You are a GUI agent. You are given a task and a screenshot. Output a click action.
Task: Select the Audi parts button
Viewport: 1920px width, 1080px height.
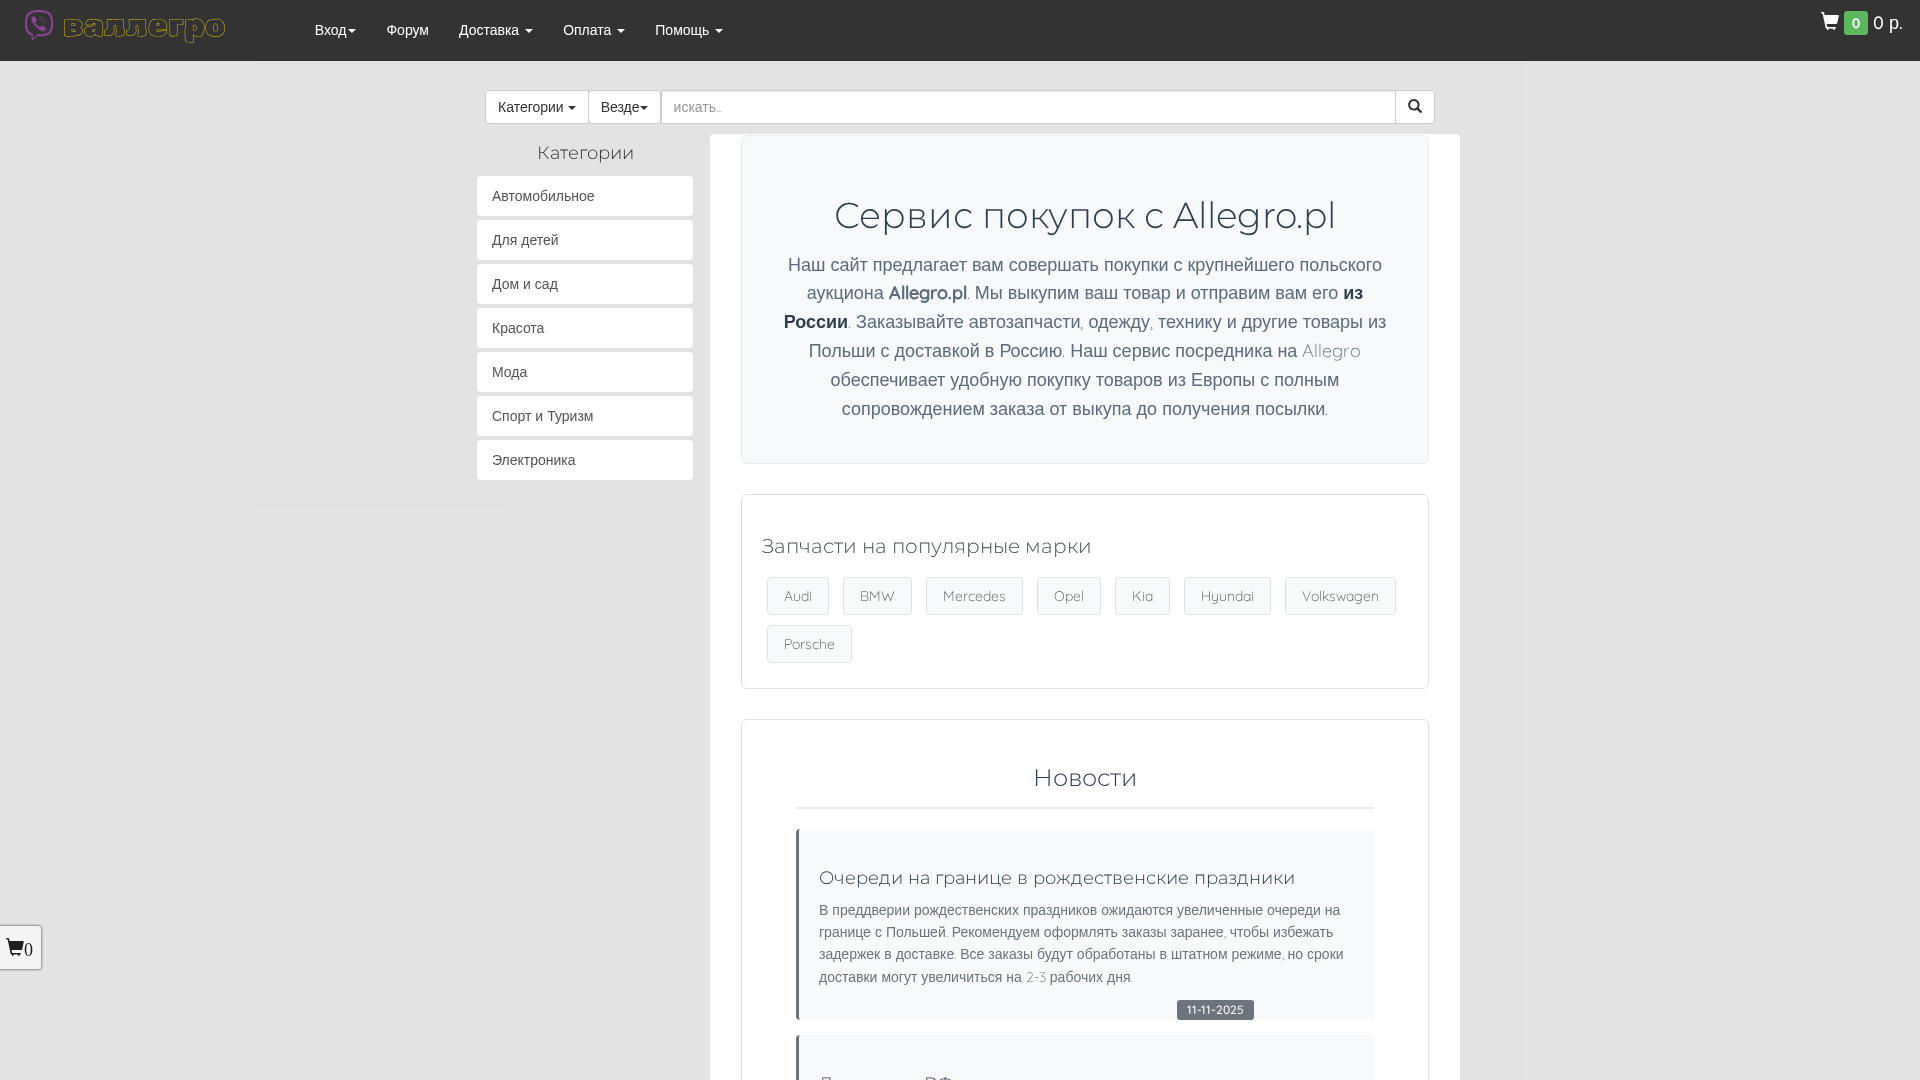click(x=797, y=595)
